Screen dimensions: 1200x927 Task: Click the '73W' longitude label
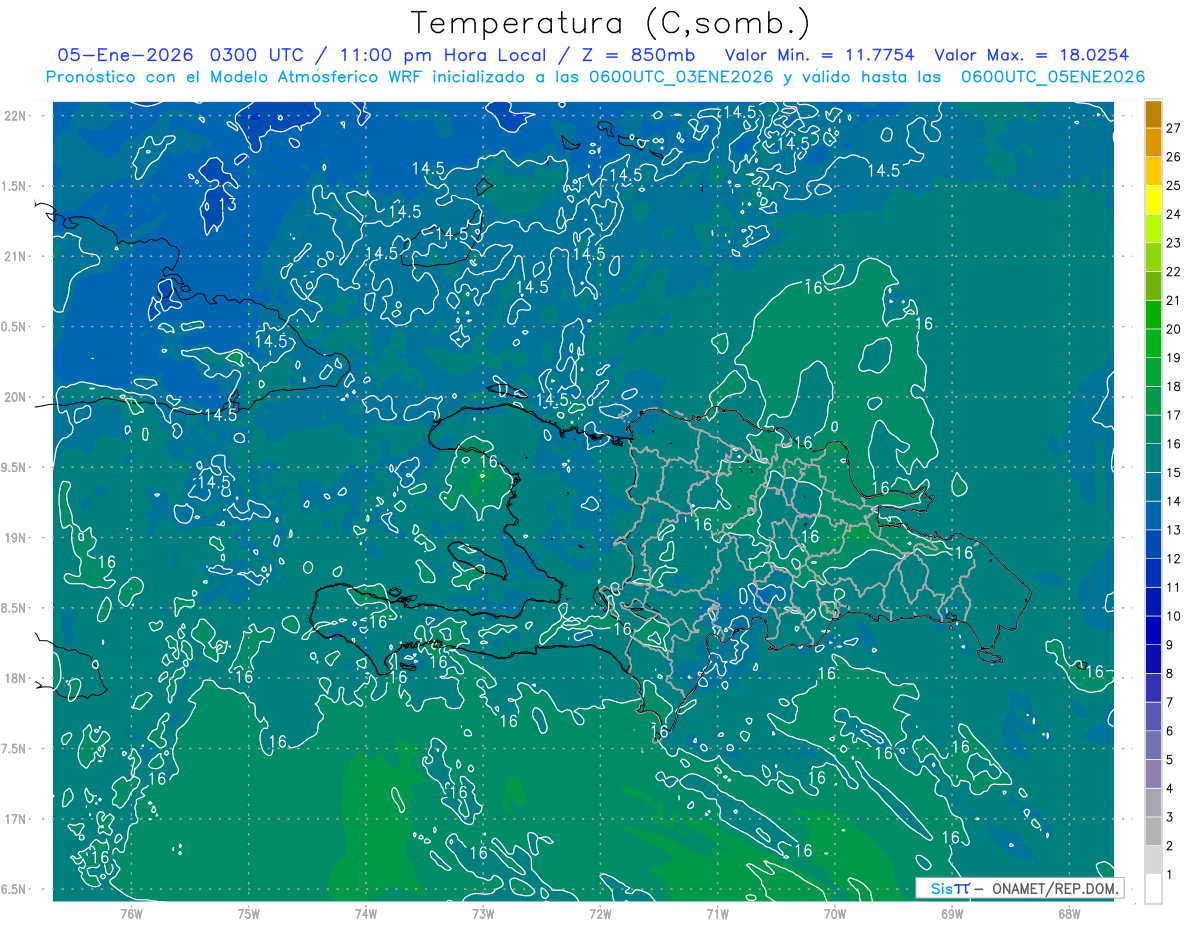click(x=483, y=913)
